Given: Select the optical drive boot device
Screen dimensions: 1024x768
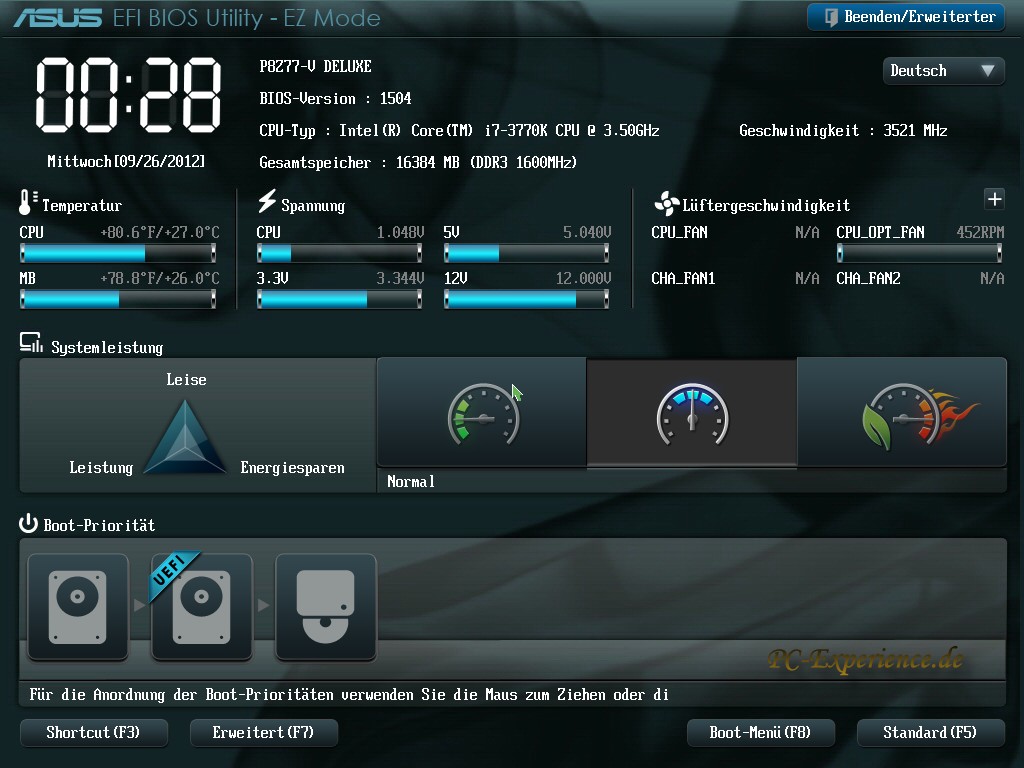Looking at the screenshot, I should (x=326, y=607).
